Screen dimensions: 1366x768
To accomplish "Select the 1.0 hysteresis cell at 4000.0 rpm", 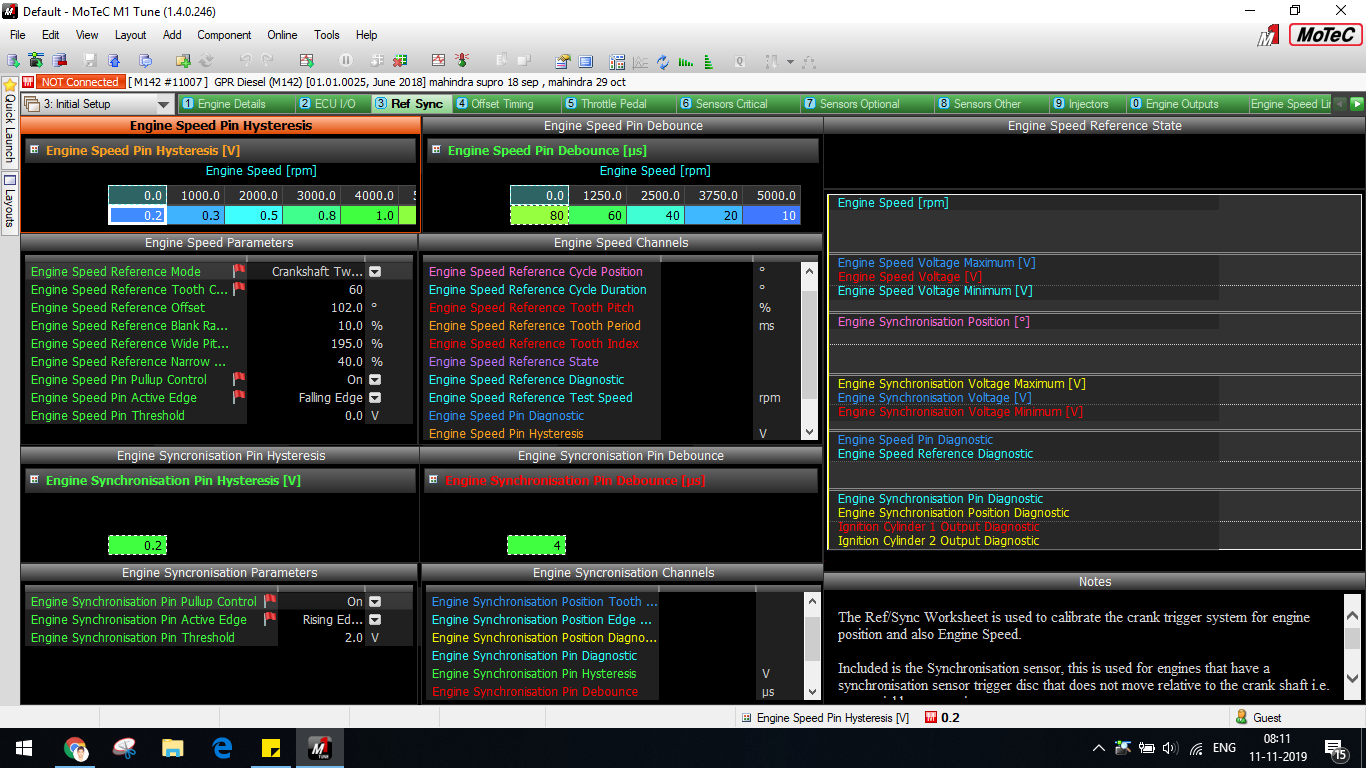I will 369,215.
